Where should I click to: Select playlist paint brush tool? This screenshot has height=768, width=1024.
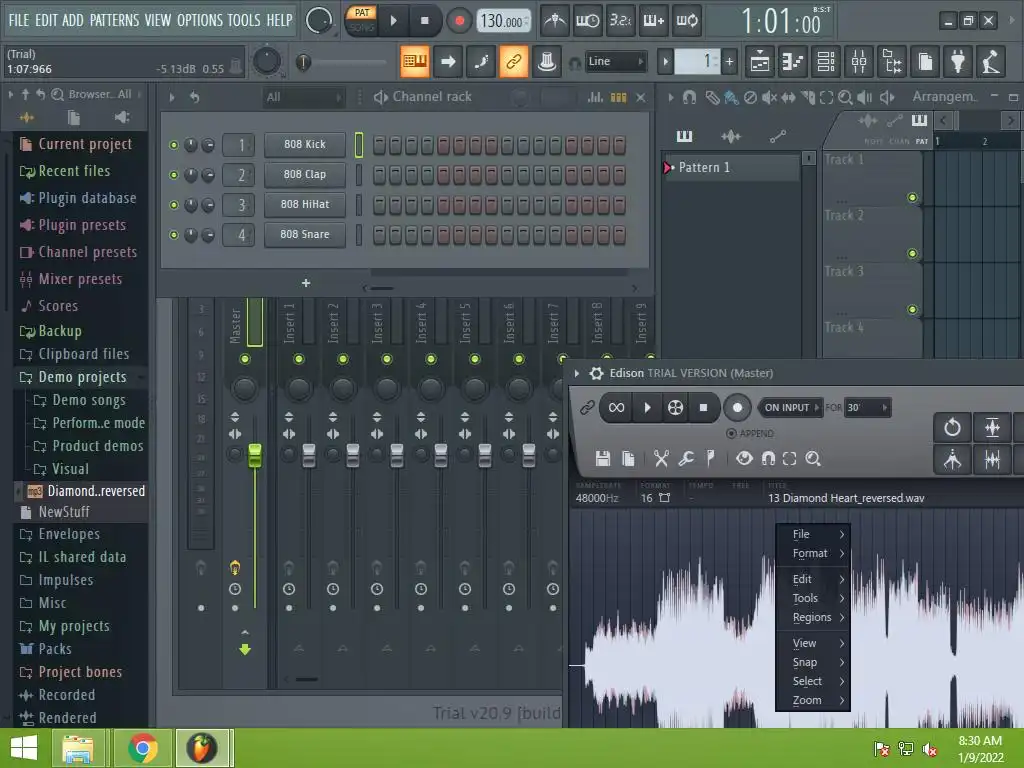click(731, 98)
